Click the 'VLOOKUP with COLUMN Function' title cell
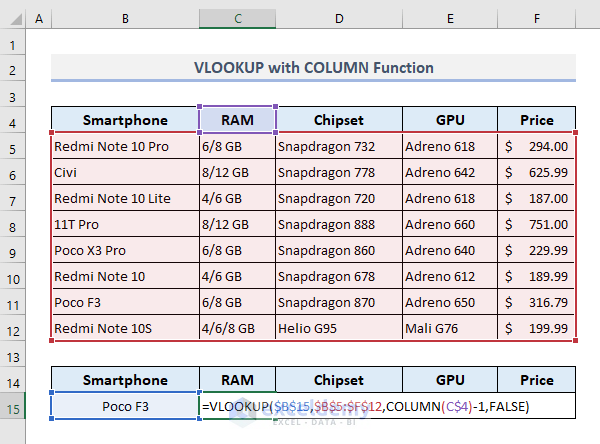 313,68
